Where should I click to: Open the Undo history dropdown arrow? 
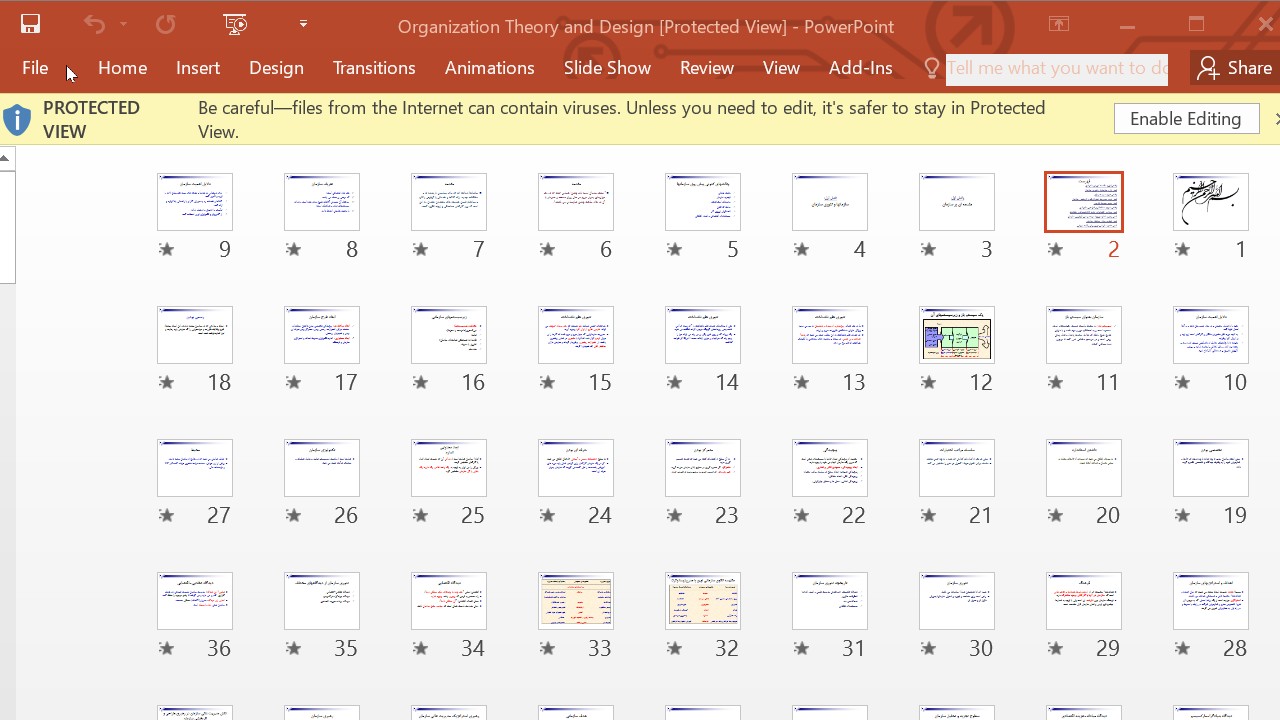[123, 25]
